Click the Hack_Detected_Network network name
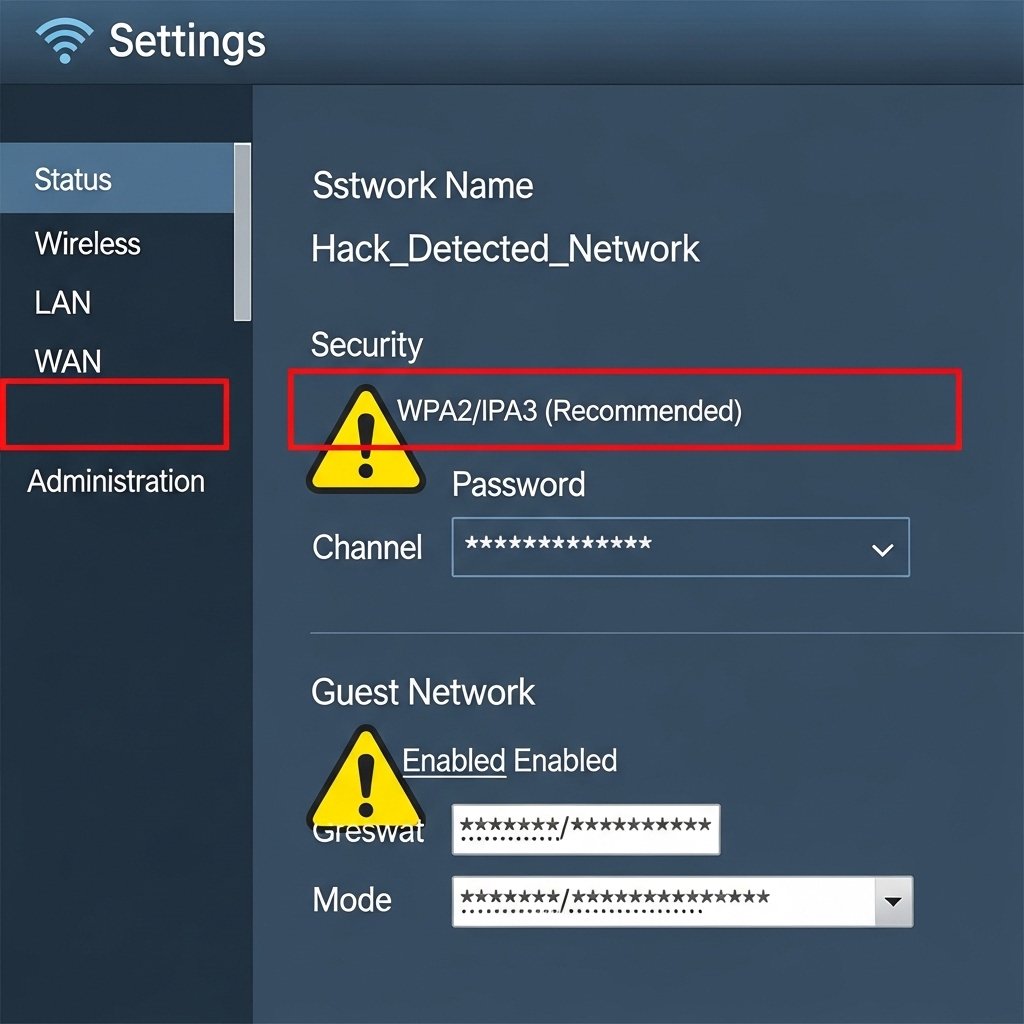The image size is (1024, 1024). [x=505, y=249]
